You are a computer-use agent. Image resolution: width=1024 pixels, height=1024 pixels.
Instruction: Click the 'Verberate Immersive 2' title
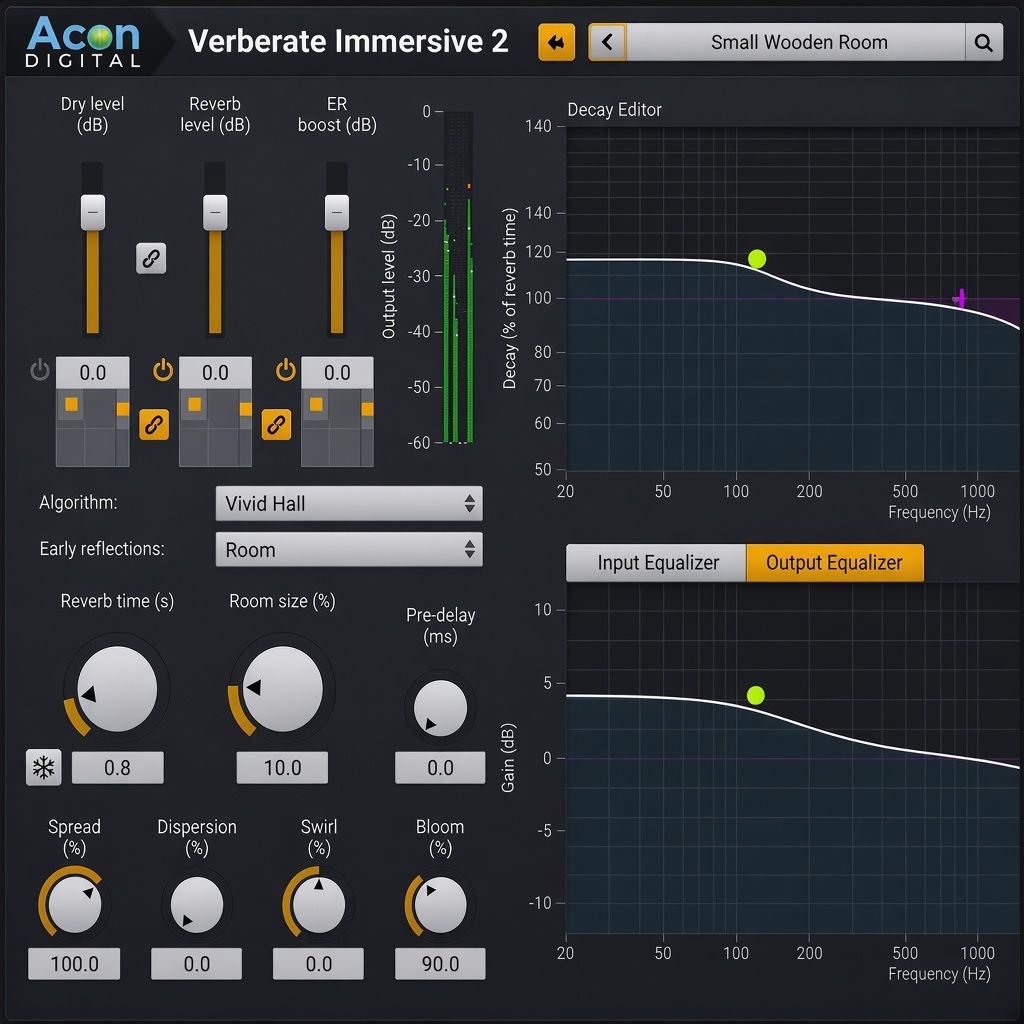tap(348, 41)
